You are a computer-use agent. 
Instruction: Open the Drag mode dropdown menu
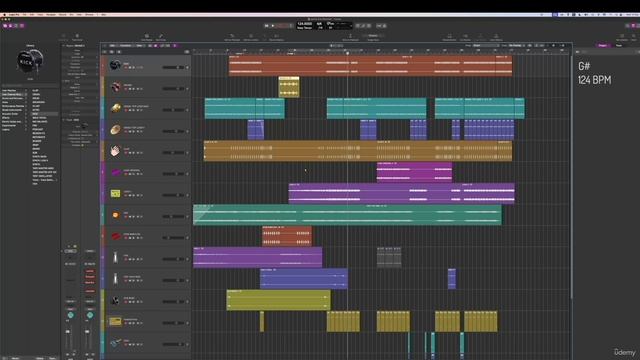(516, 45)
